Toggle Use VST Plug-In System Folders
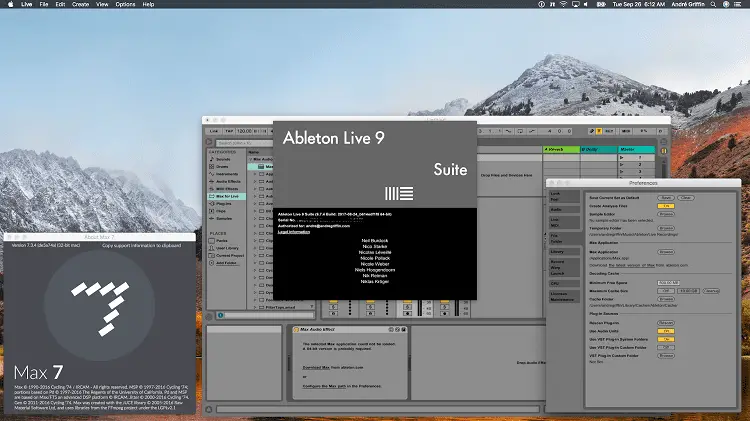 (x=665, y=339)
